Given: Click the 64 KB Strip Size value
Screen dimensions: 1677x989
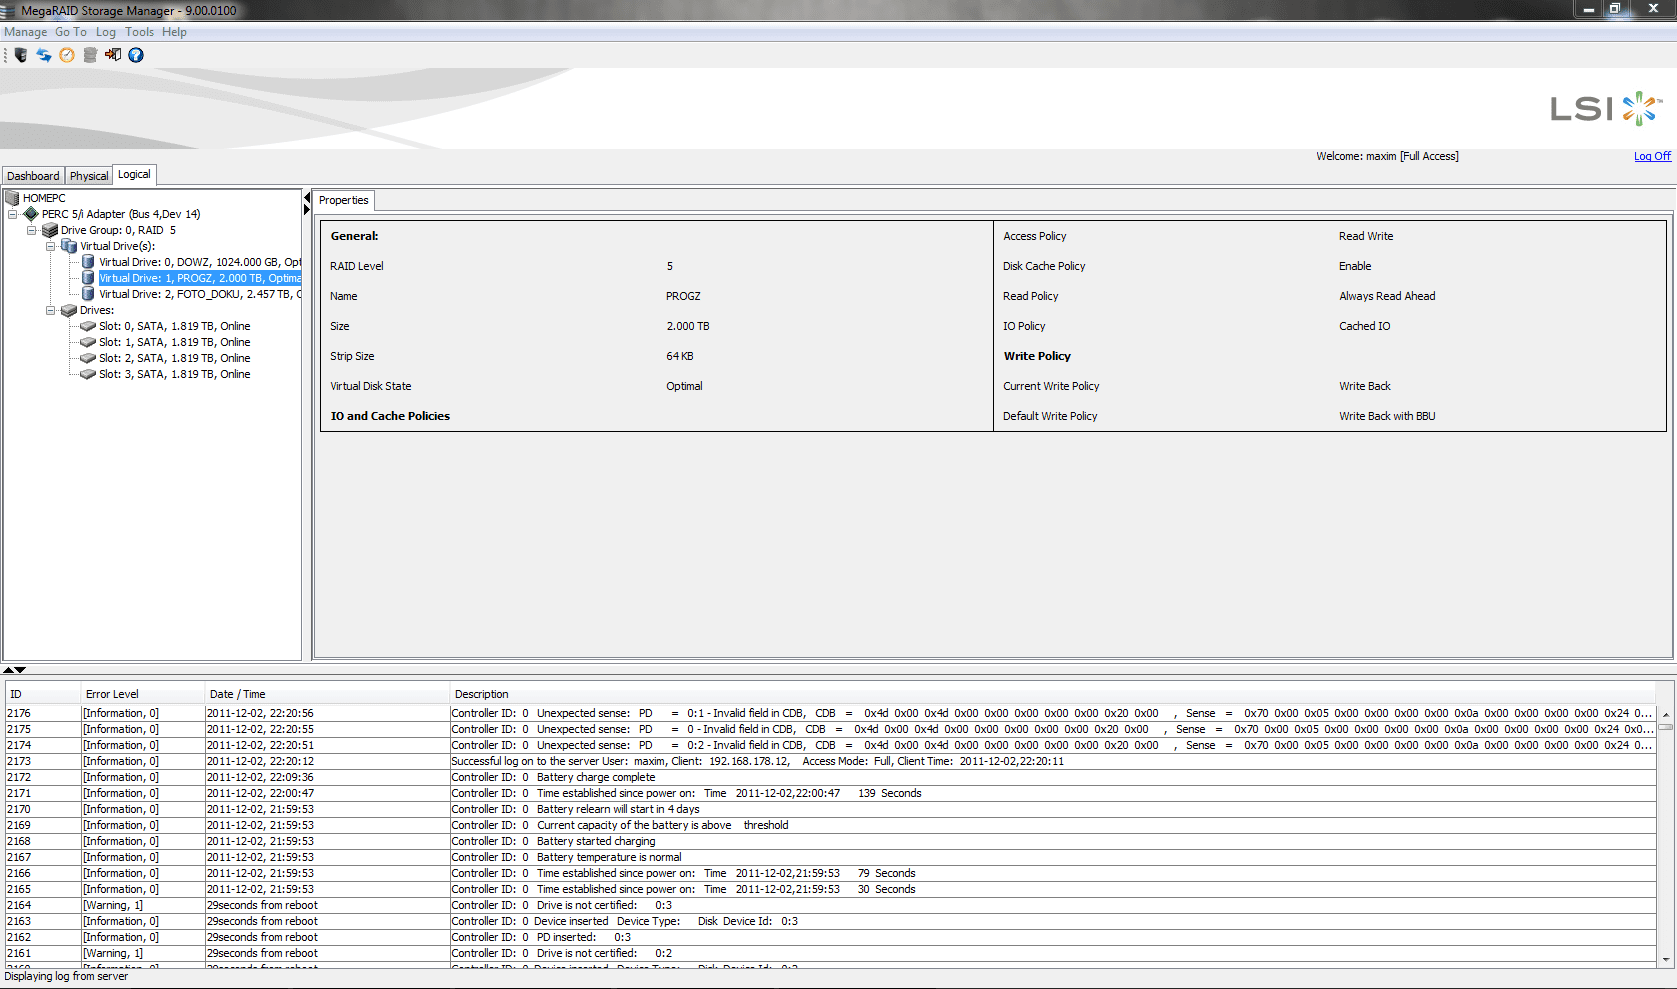Looking at the screenshot, I should tap(680, 356).
